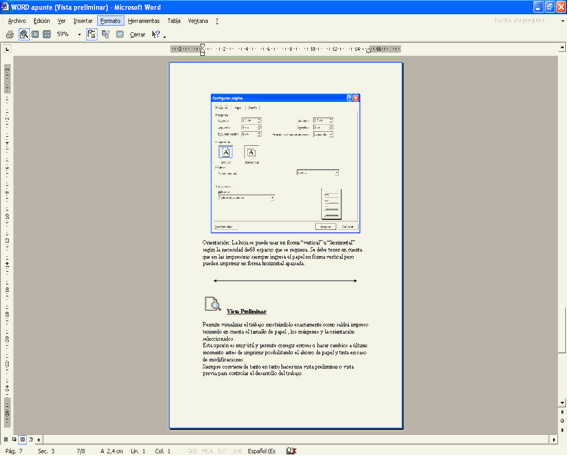The image size is (568, 456).
Task: Click the right indent marker on ruler
Action: coord(368,51)
